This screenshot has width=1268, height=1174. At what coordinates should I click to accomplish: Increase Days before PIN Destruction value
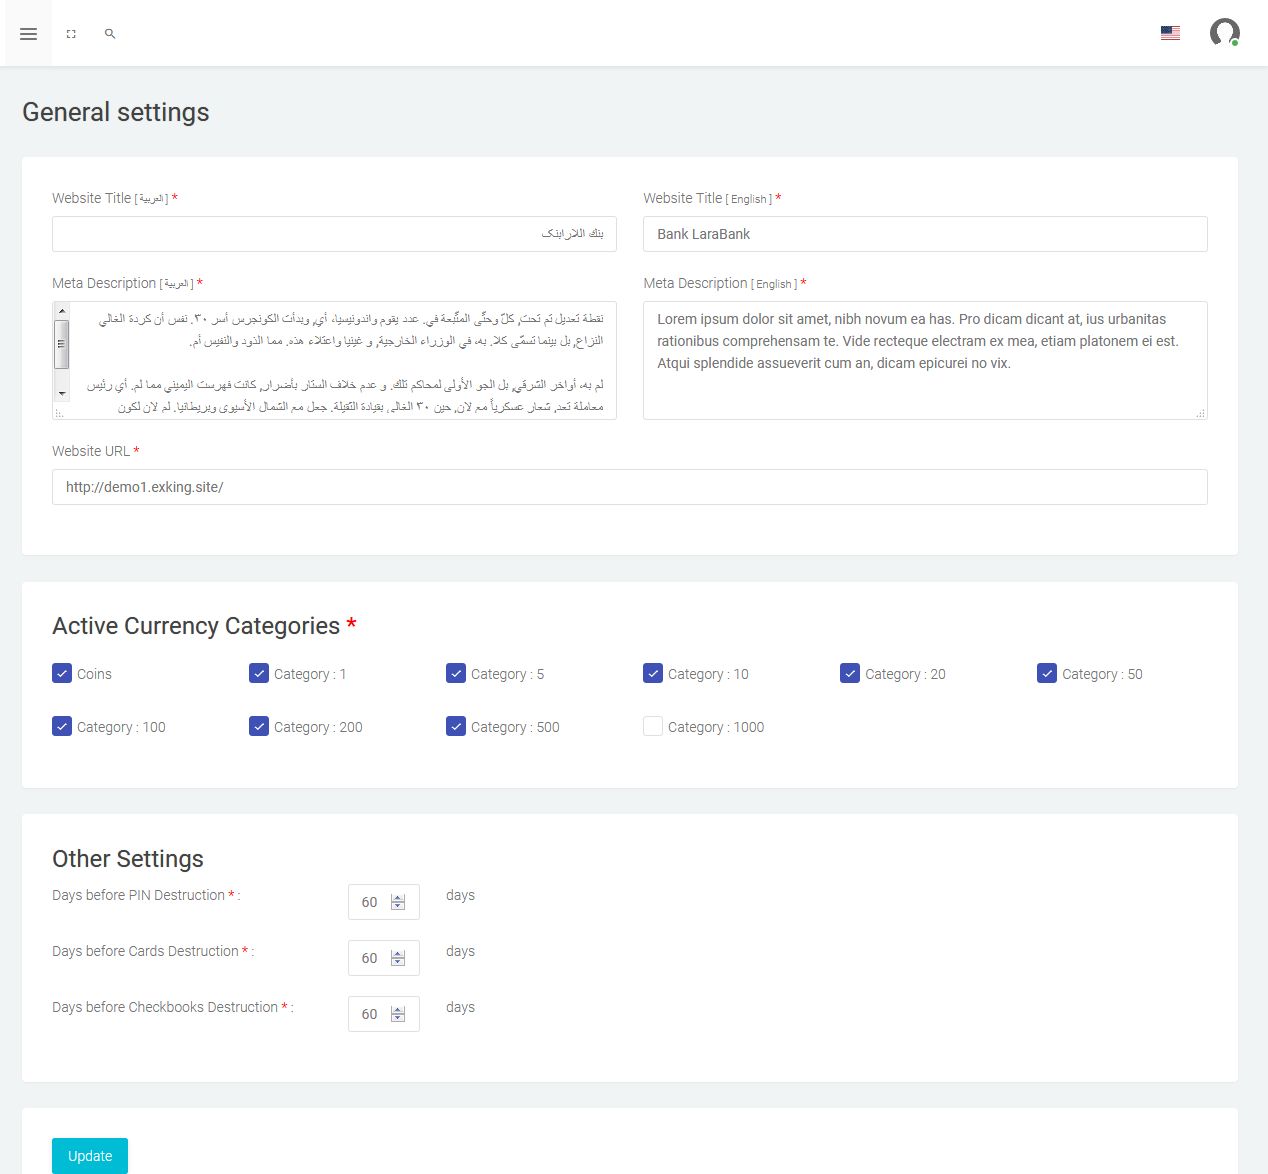tap(398, 897)
